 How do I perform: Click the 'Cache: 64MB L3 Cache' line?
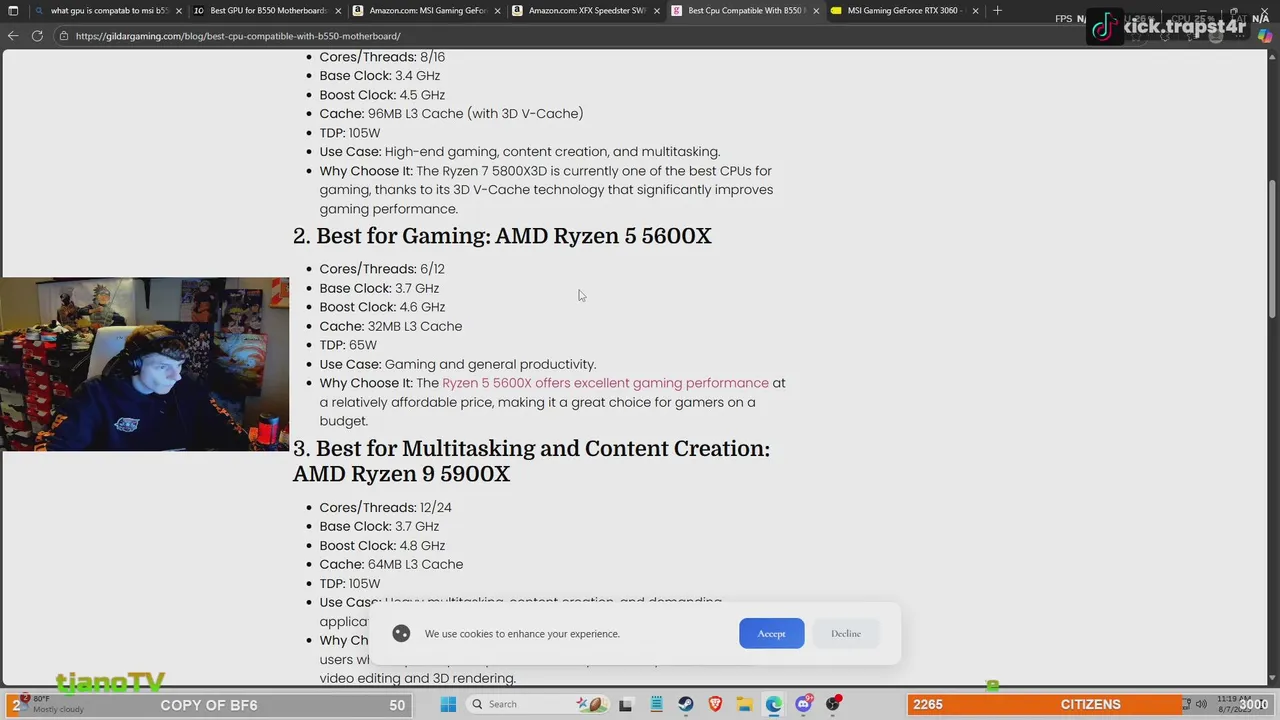tap(391, 565)
